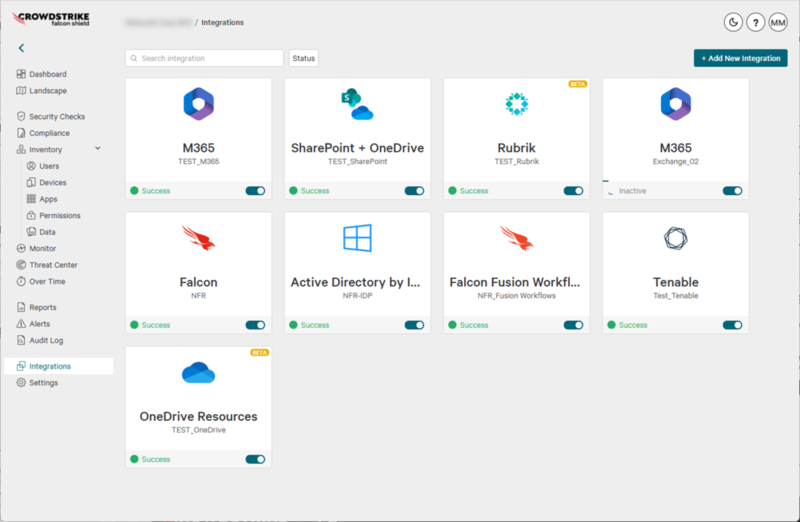Image resolution: width=800 pixels, height=522 pixels.
Task: Click the Integrations breadcrumb text
Action: click(x=222, y=22)
